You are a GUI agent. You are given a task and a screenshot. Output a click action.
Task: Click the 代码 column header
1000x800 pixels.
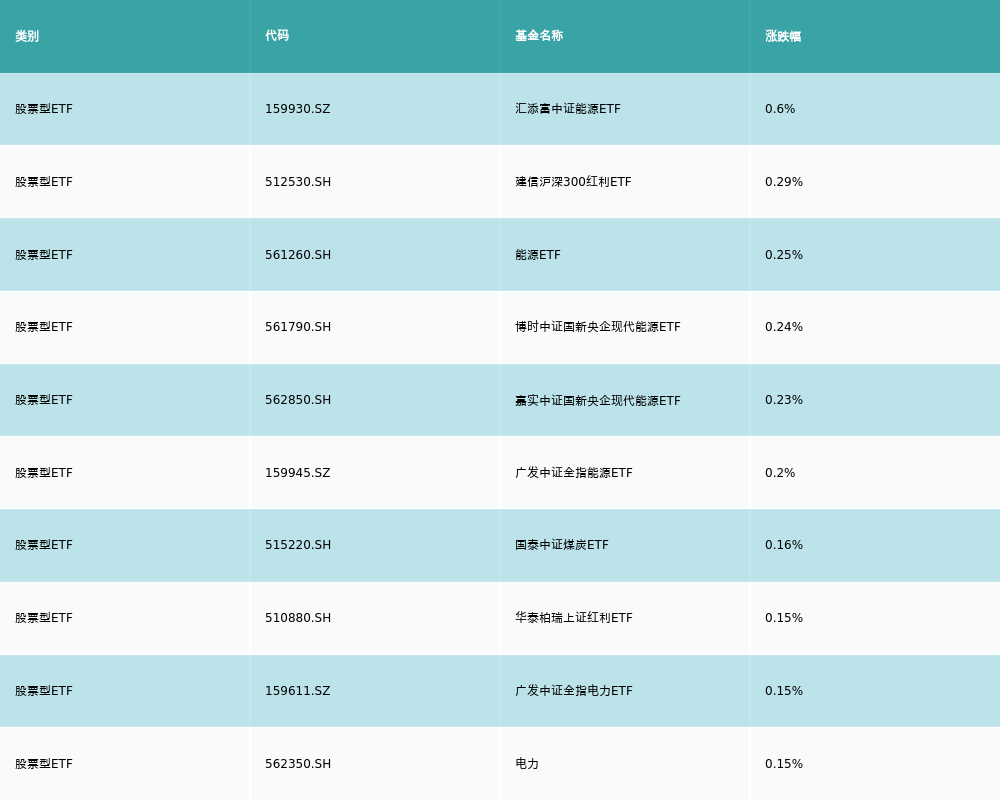pyautogui.click(x=277, y=36)
